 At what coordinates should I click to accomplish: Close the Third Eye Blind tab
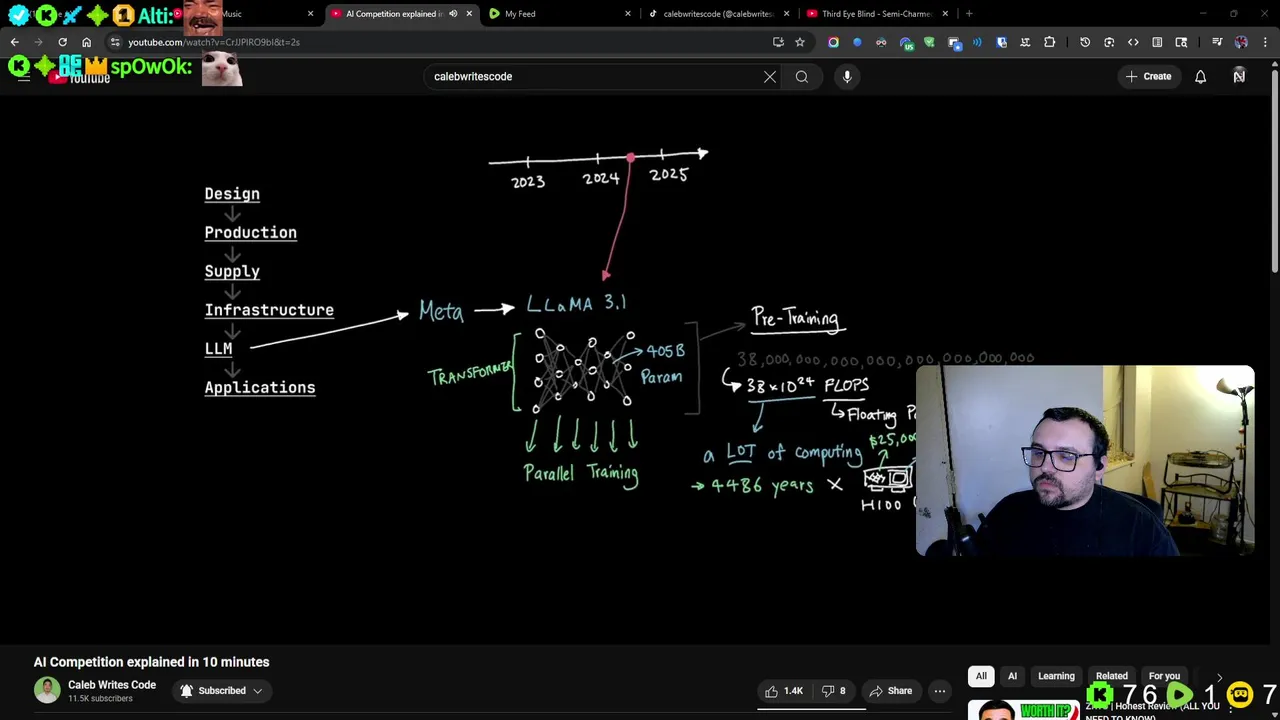pyautogui.click(x=945, y=14)
